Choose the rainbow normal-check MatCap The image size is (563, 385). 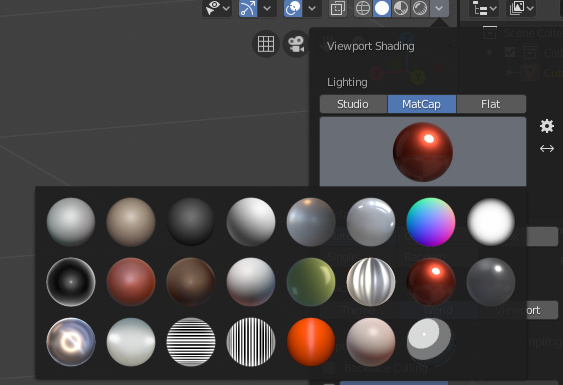[431, 222]
